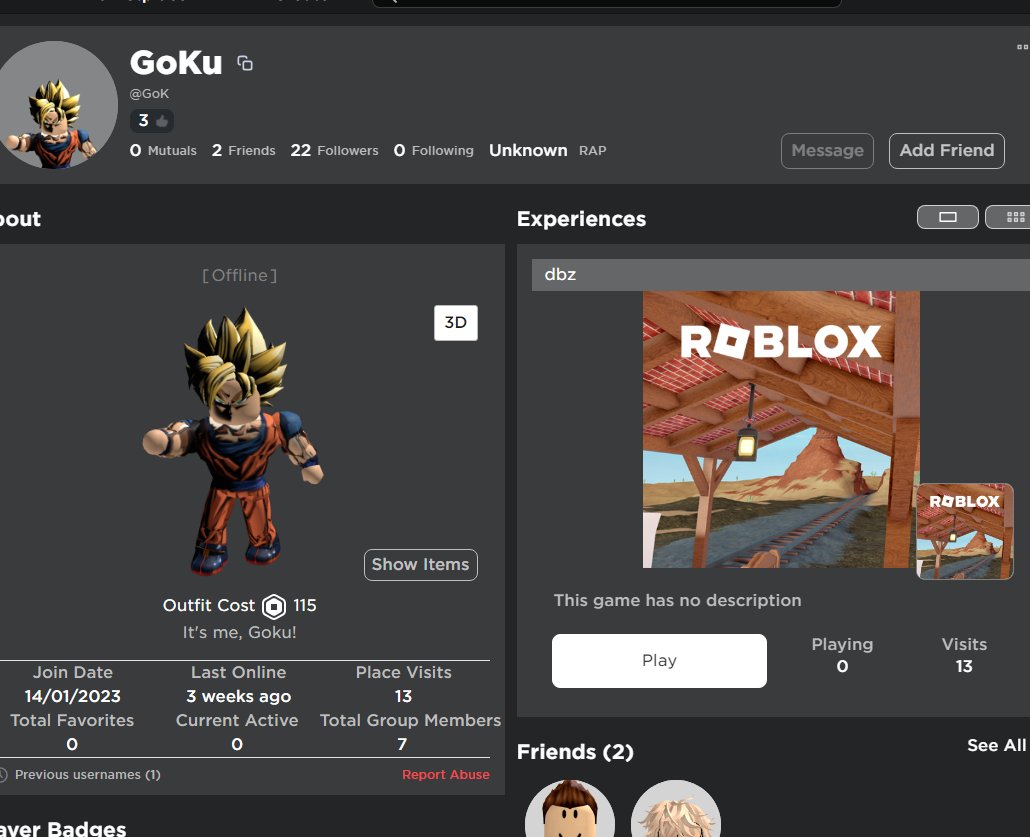Click the Total Group Members 7 value
This screenshot has height=837, width=1030.
pyautogui.click(x=402, y=744)
